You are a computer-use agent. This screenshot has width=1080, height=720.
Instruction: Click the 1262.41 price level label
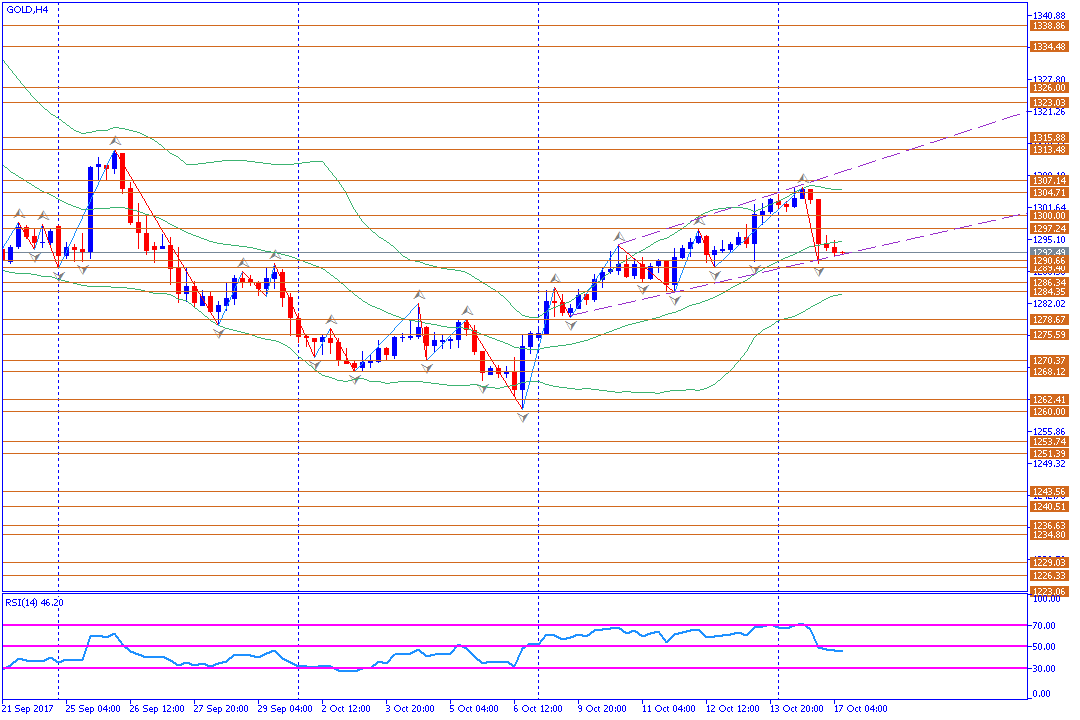1049,400
